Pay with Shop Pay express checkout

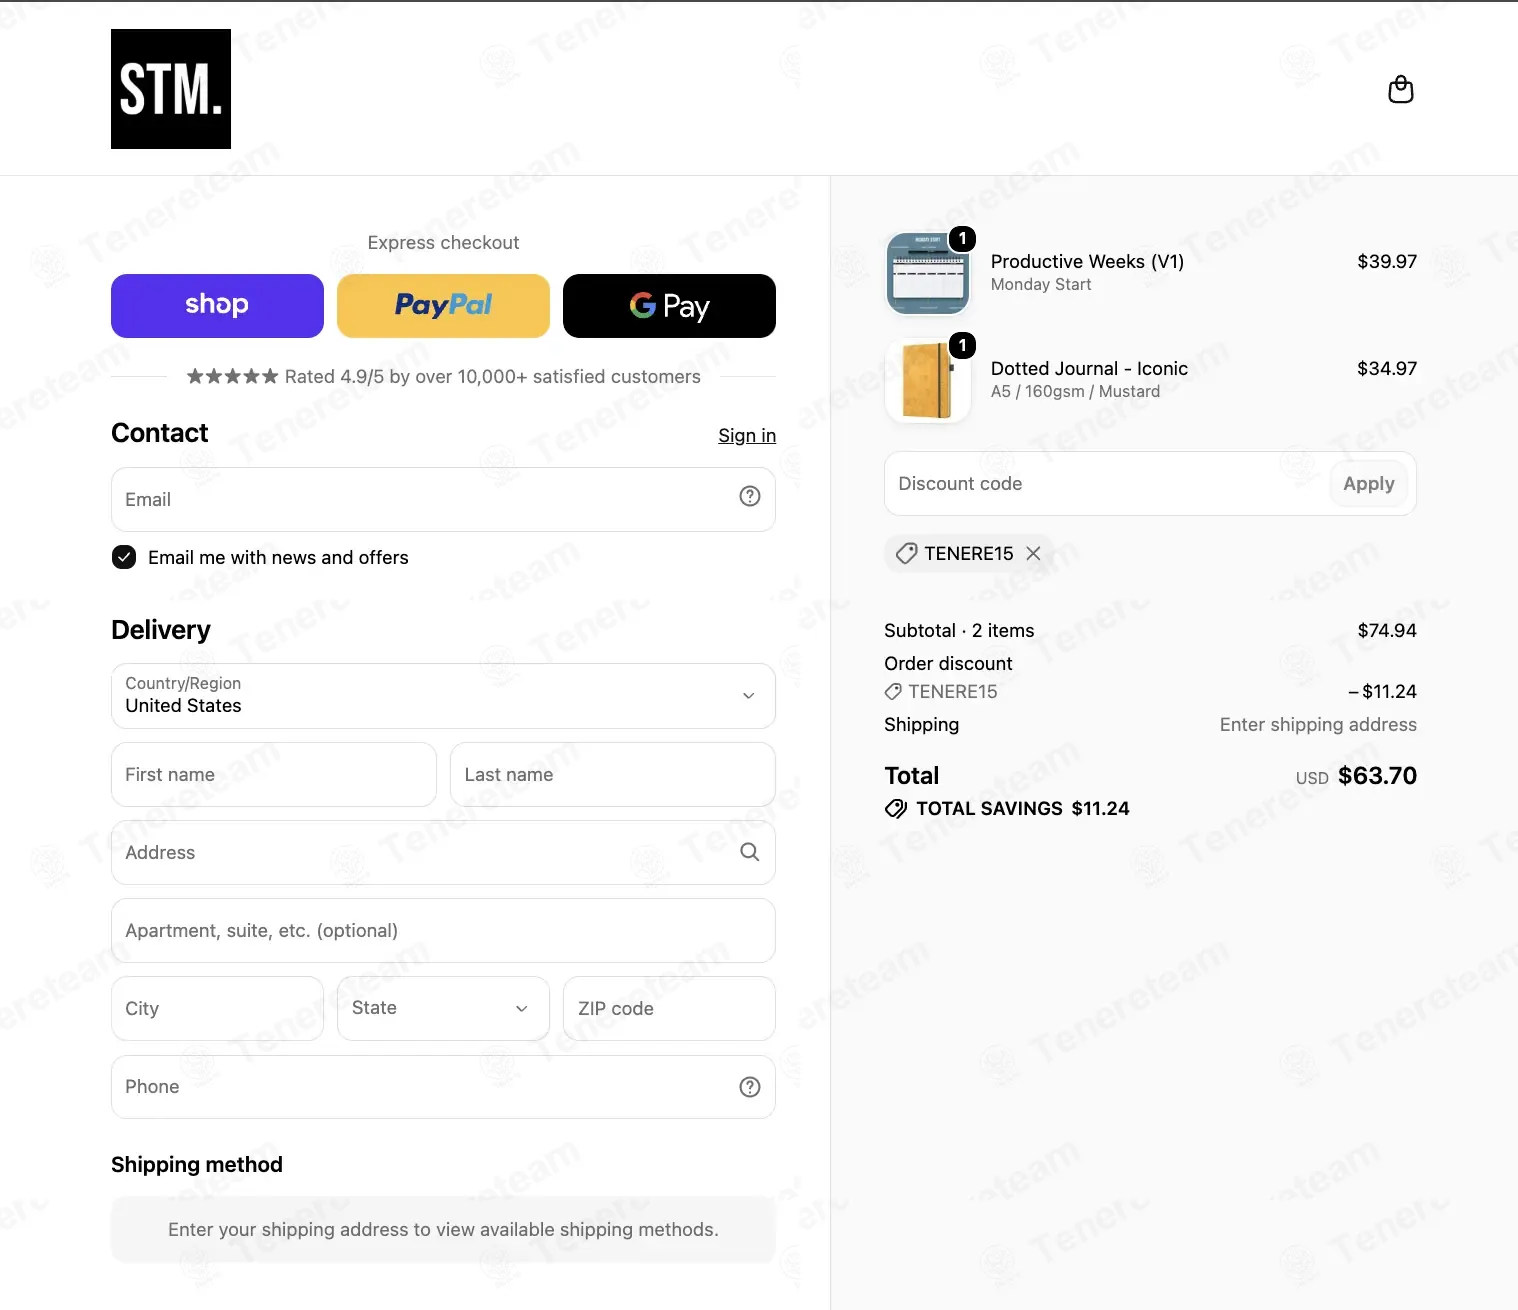(217, 306)
